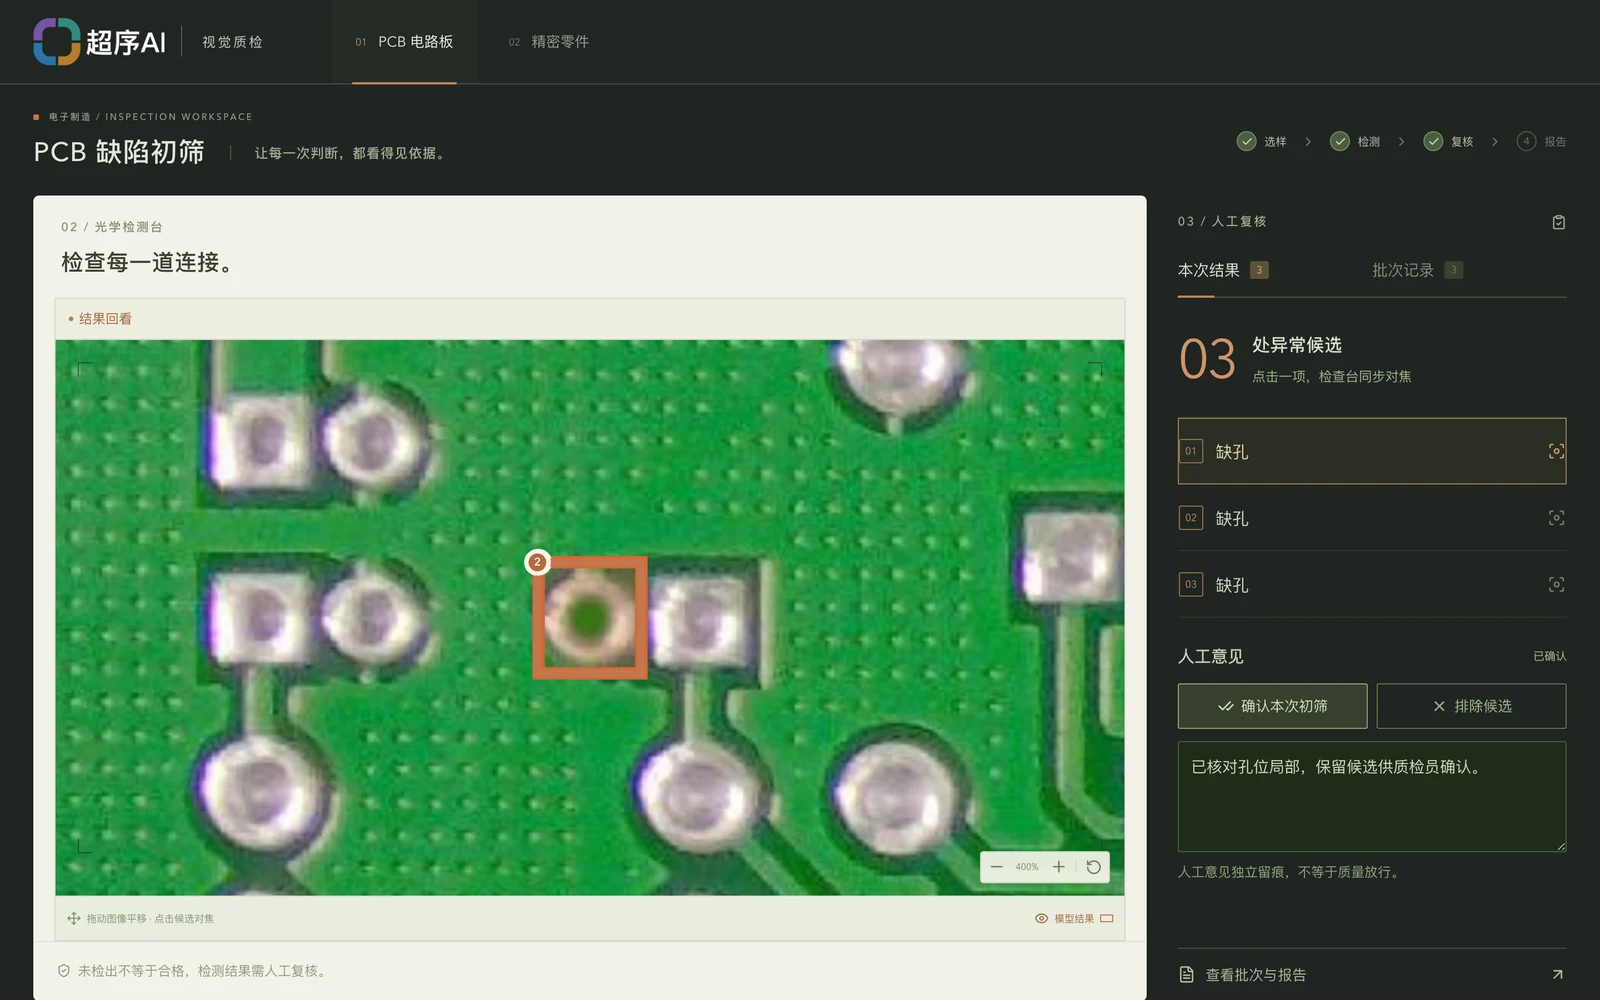
Task: Open 查看批次与报告 link
Action: (1372, 975)
